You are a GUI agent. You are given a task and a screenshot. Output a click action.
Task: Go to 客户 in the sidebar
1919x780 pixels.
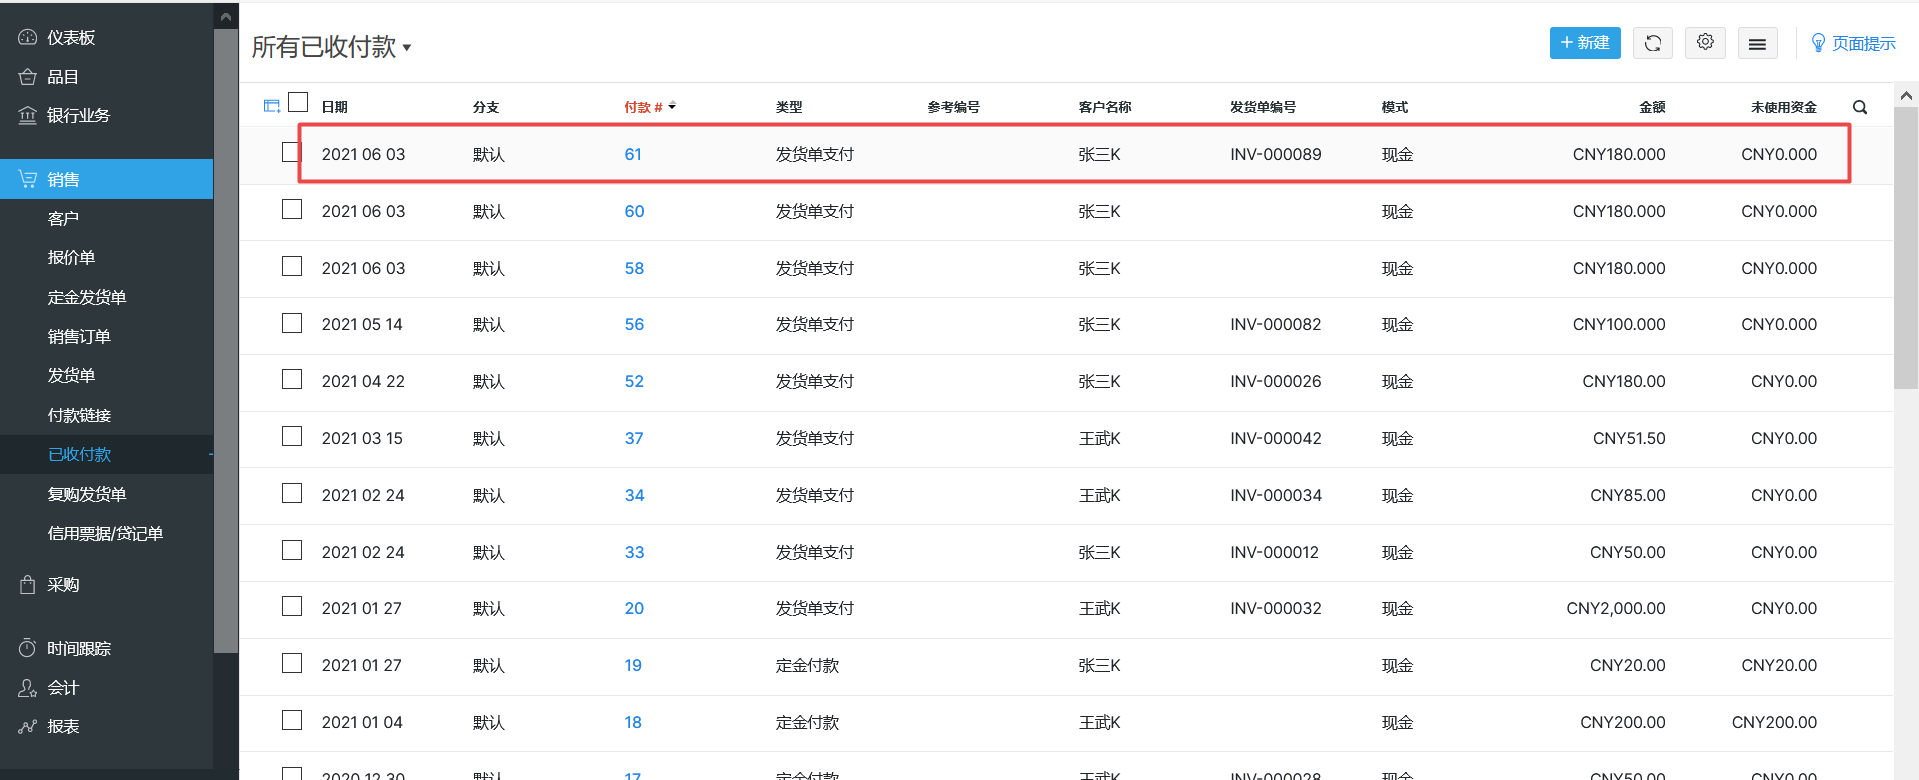(x=63, y=218)
